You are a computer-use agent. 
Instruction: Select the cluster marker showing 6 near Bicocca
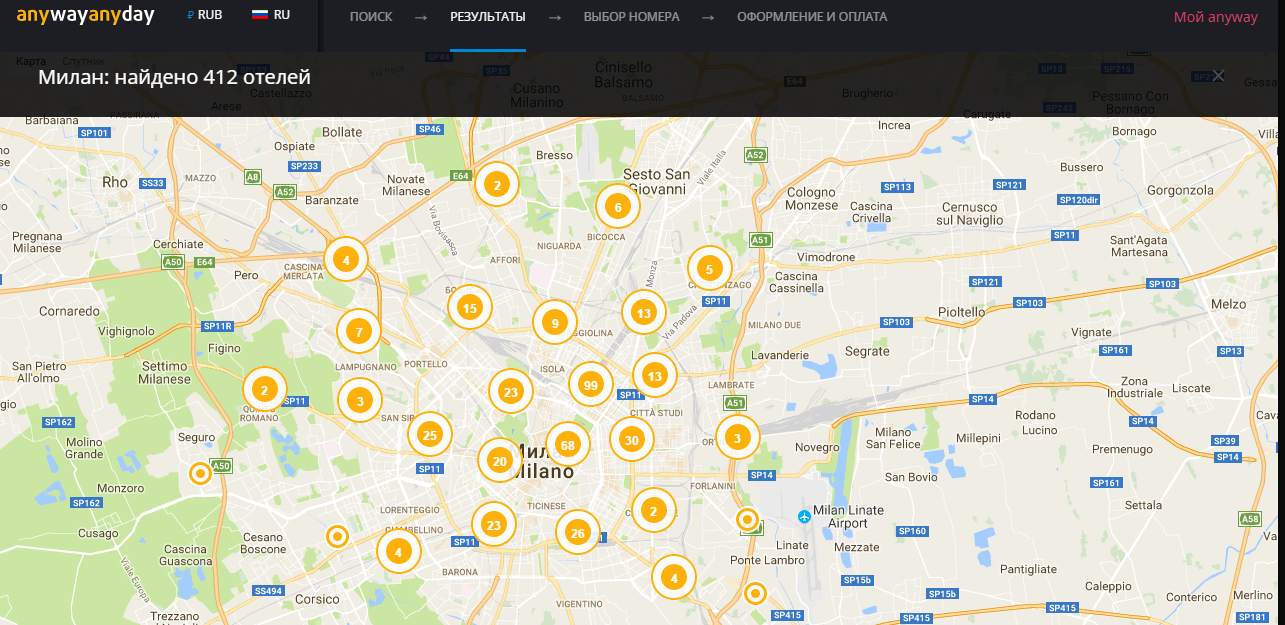(x=618, y=207)
